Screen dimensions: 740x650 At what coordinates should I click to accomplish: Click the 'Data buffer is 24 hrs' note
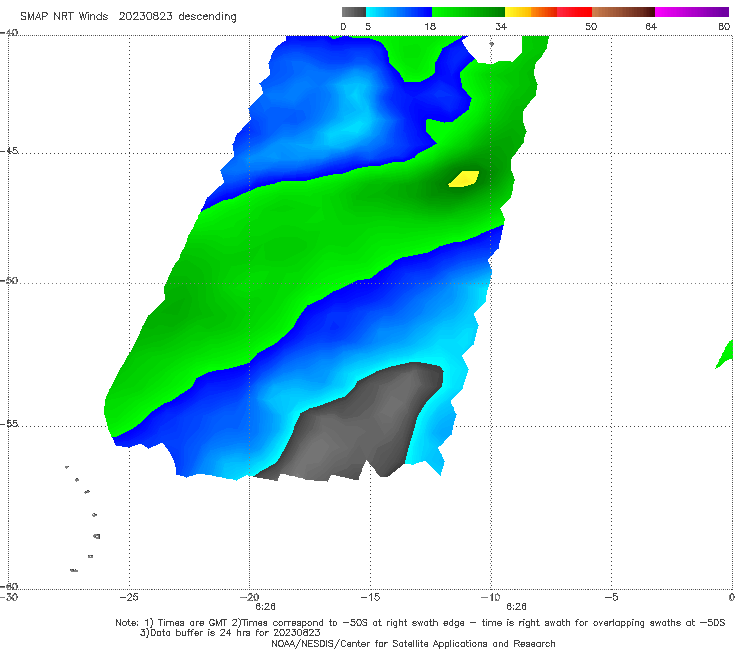coord(230,633)
